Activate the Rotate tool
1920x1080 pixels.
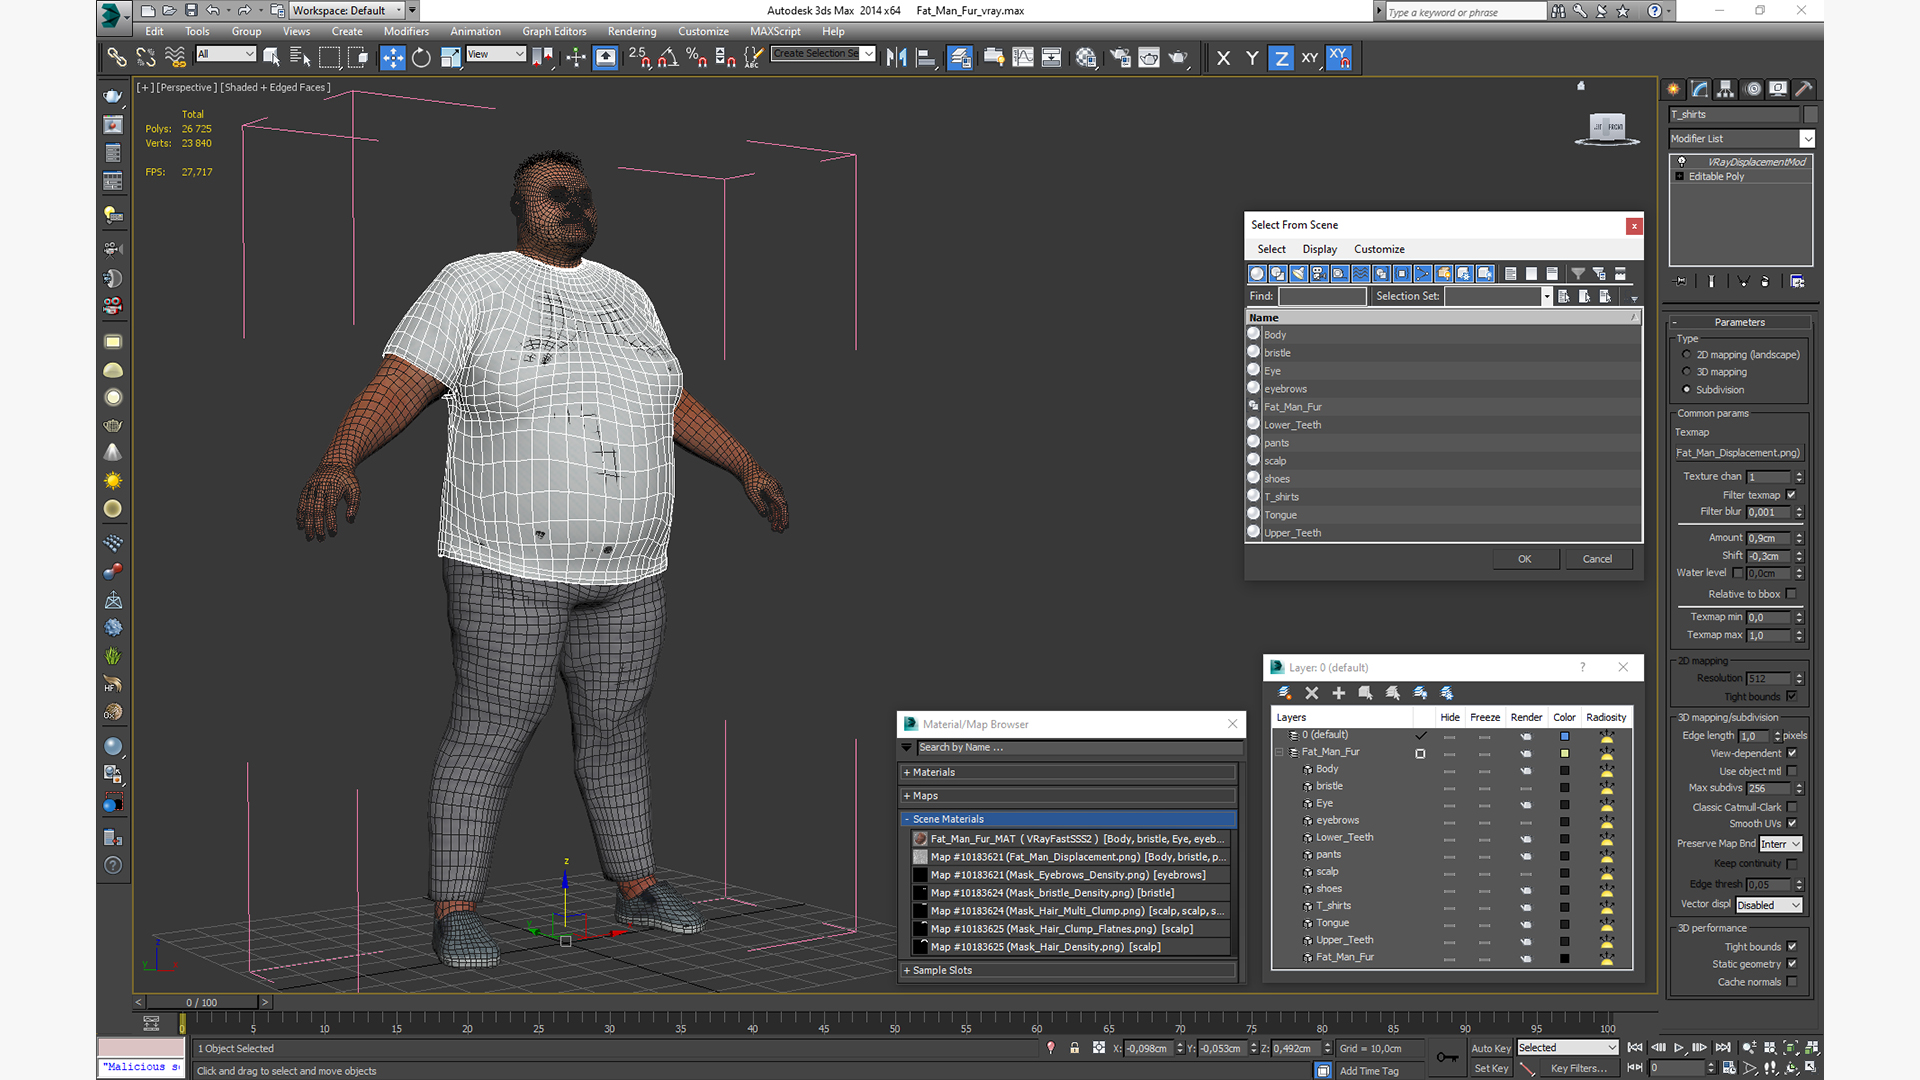421,58
